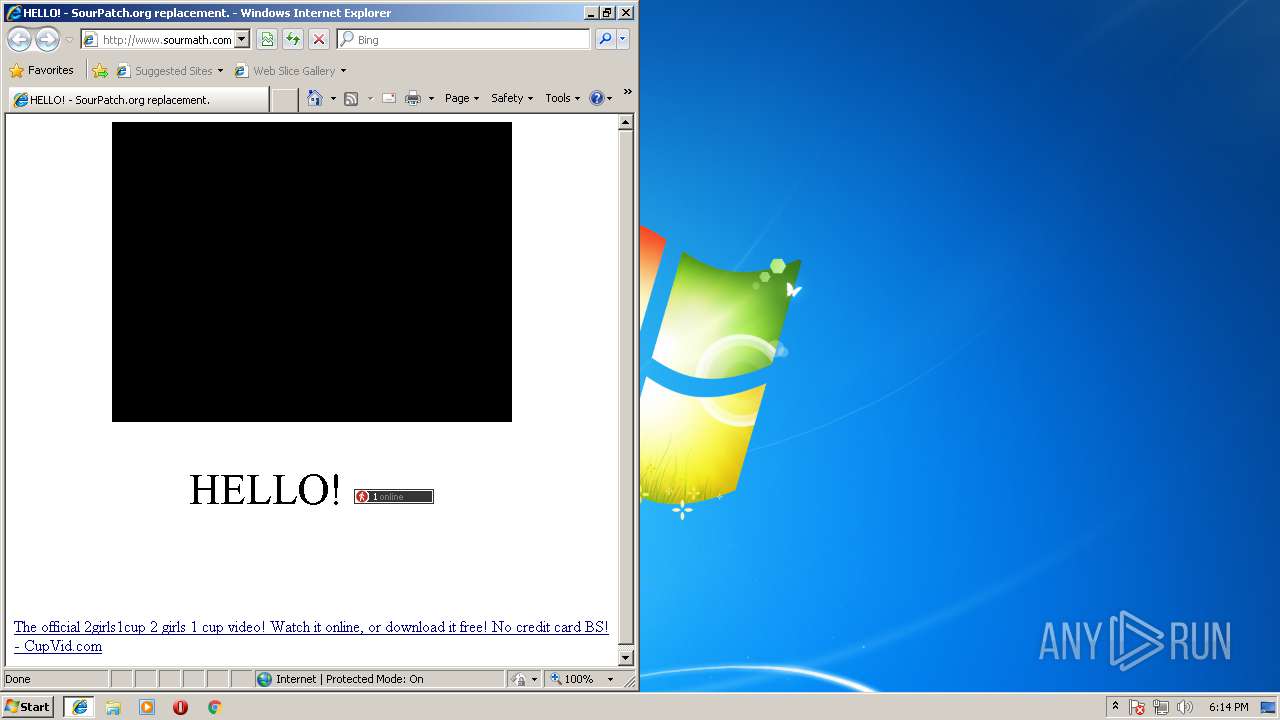
Task: Click the Network connection tray icon
Action: coord(1161,707)
